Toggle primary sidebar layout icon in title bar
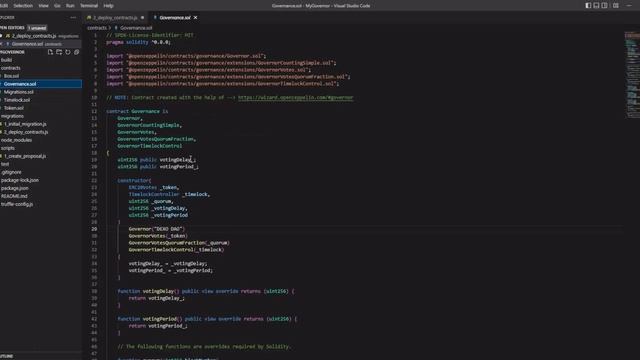This screenshot has width=640, height=360. coord(588,6)
